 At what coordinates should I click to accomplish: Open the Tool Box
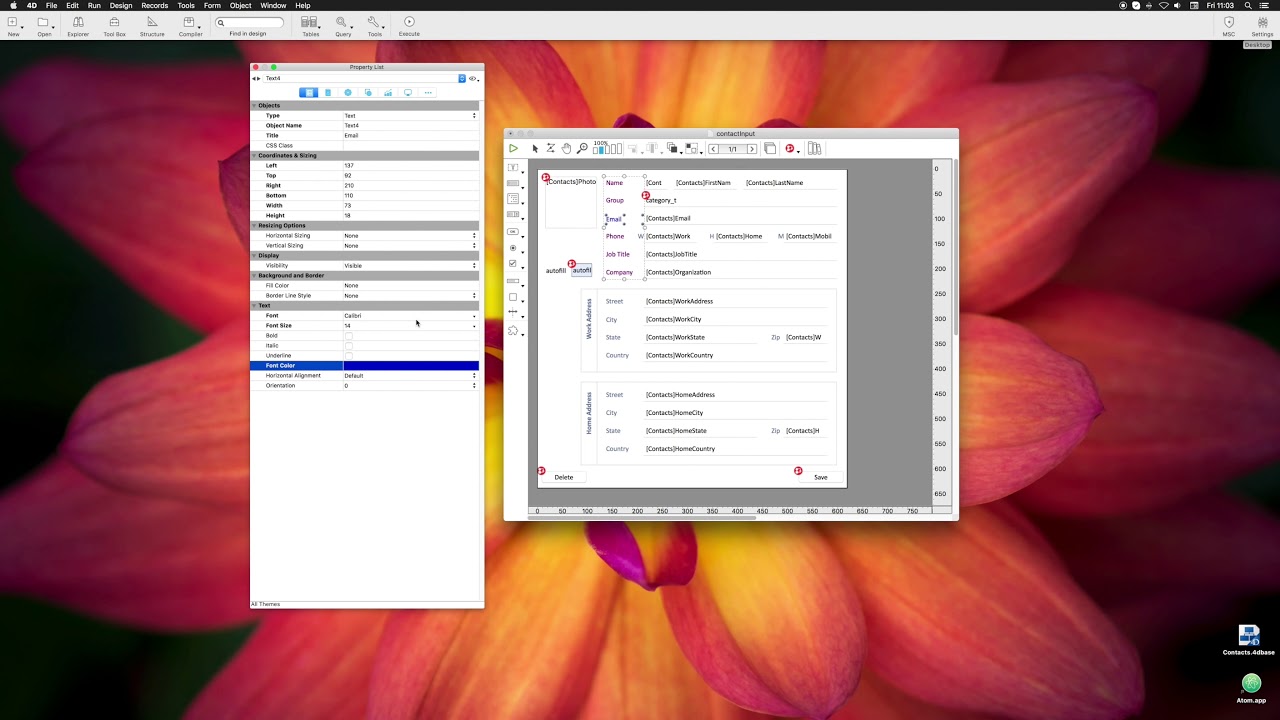click(114, 26)
